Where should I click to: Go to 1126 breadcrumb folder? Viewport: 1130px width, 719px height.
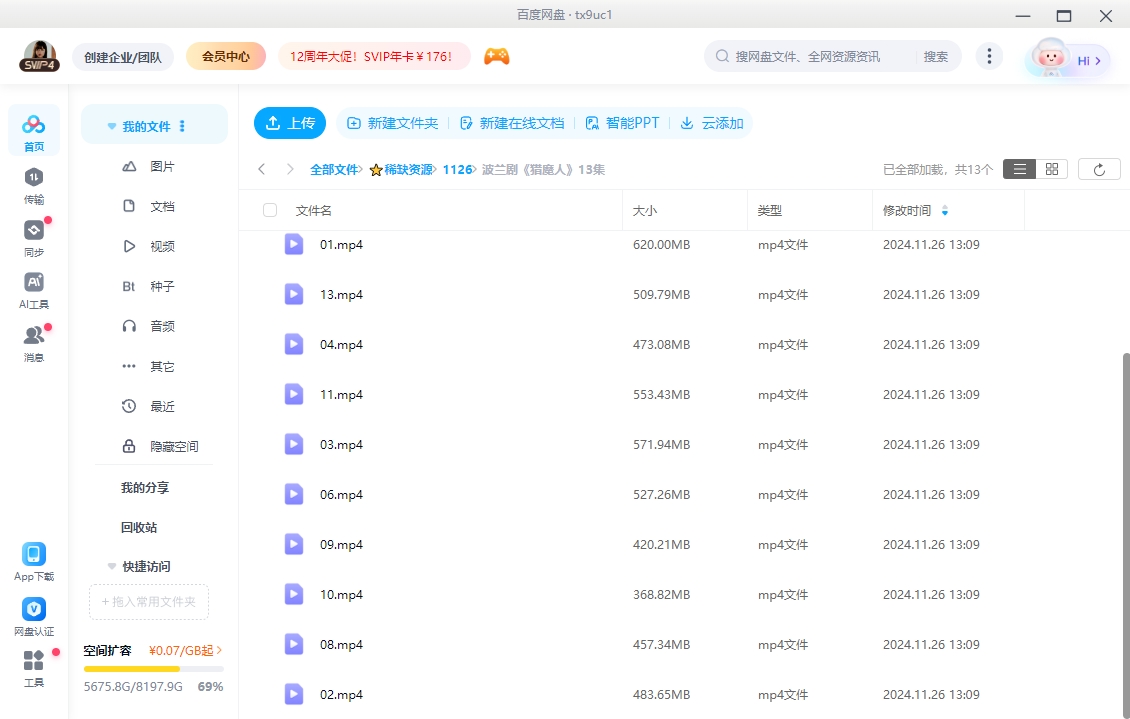coord(457,169)
